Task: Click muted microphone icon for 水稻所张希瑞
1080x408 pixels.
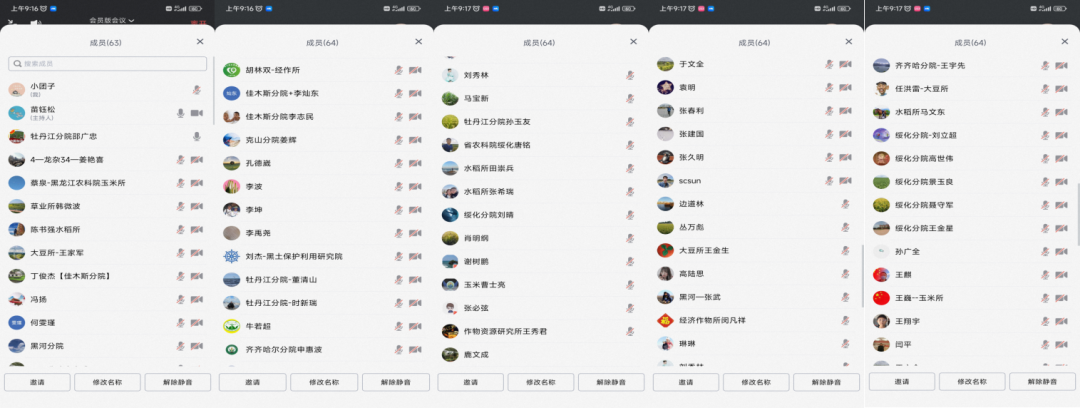Action: click(x=630, y=192)
